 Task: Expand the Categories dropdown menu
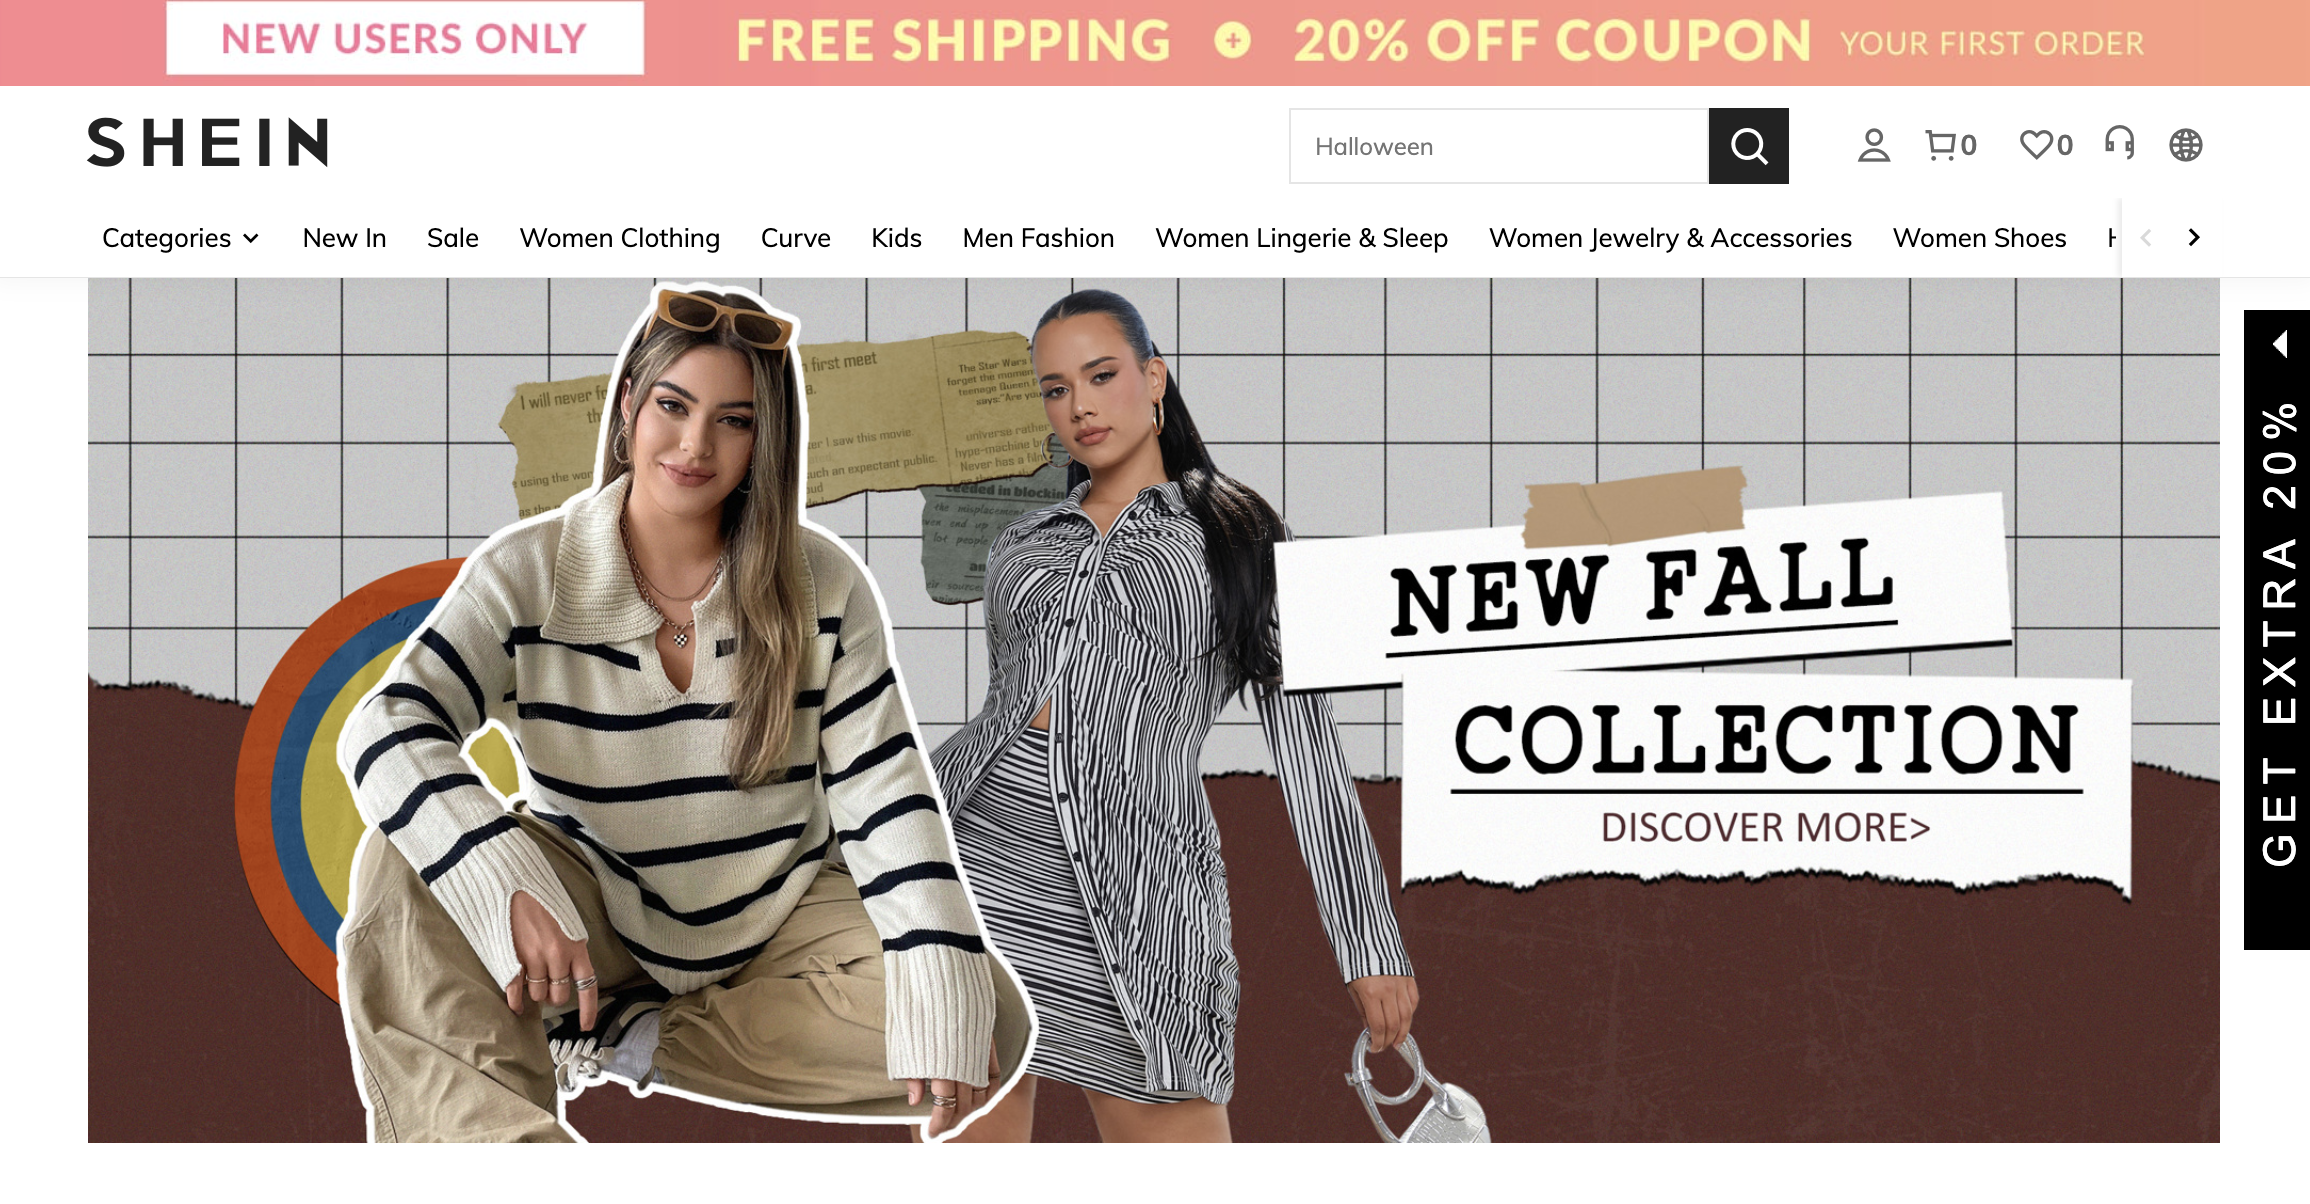(180, 238)
